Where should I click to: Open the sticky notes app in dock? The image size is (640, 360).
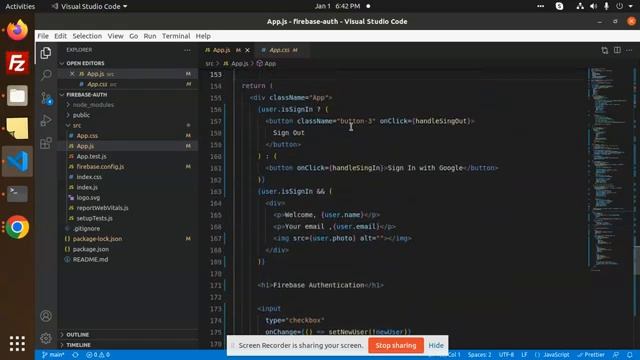pyautogui.click(x=17, y=129)
